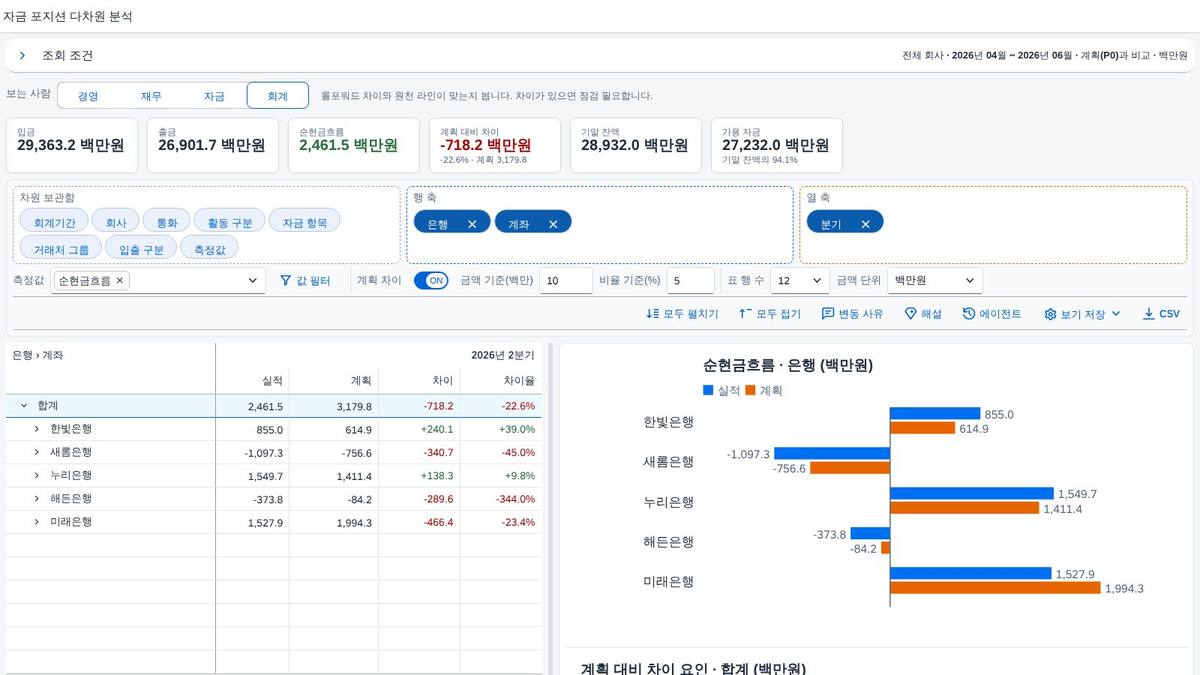Viewport: 1200px width, 675px height.
Task: Click the 새롬은행 actual bar -1,097.3
Action: [832, 454]
